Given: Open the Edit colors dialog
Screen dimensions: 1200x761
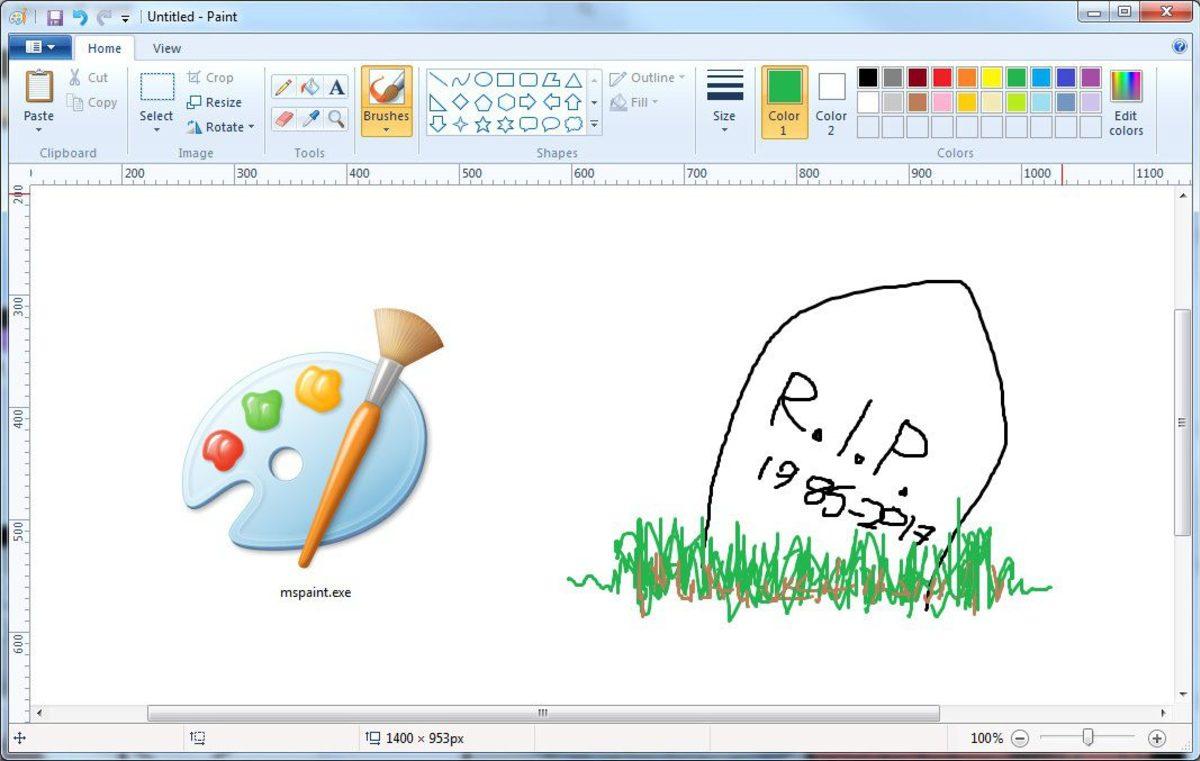Looking at the screenshot, I should pos(1126,98).
